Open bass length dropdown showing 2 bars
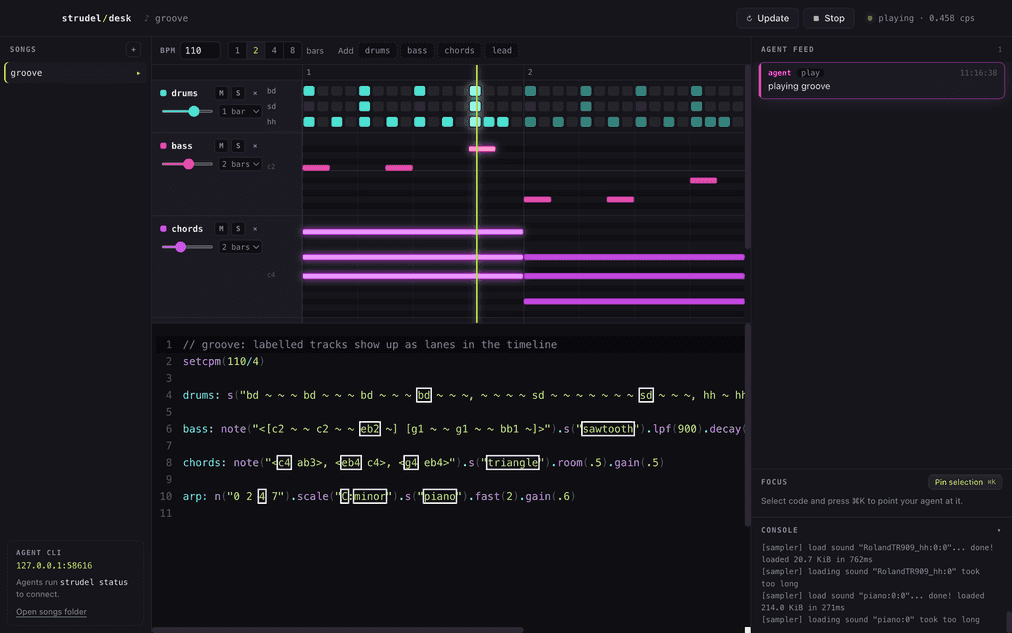Viewport: 1012px width, 633px height. pos(240,165)
